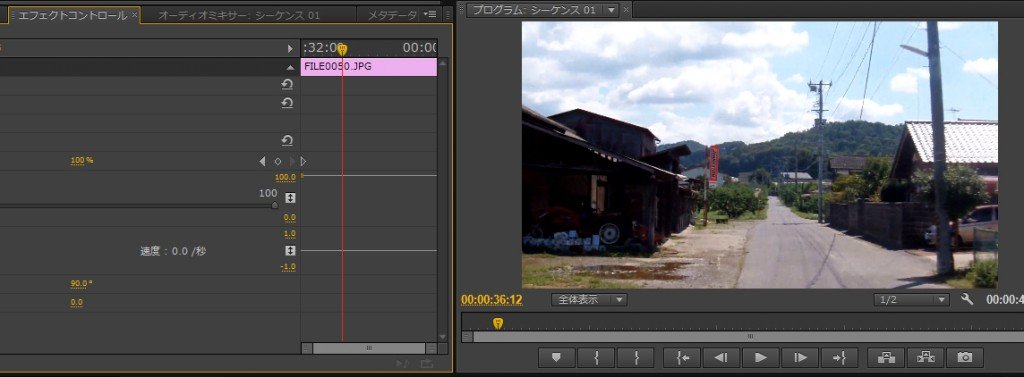1024x377 pixels.
Task: Toggle velocity graph fit button beside 速度
Action: [290, 251]
